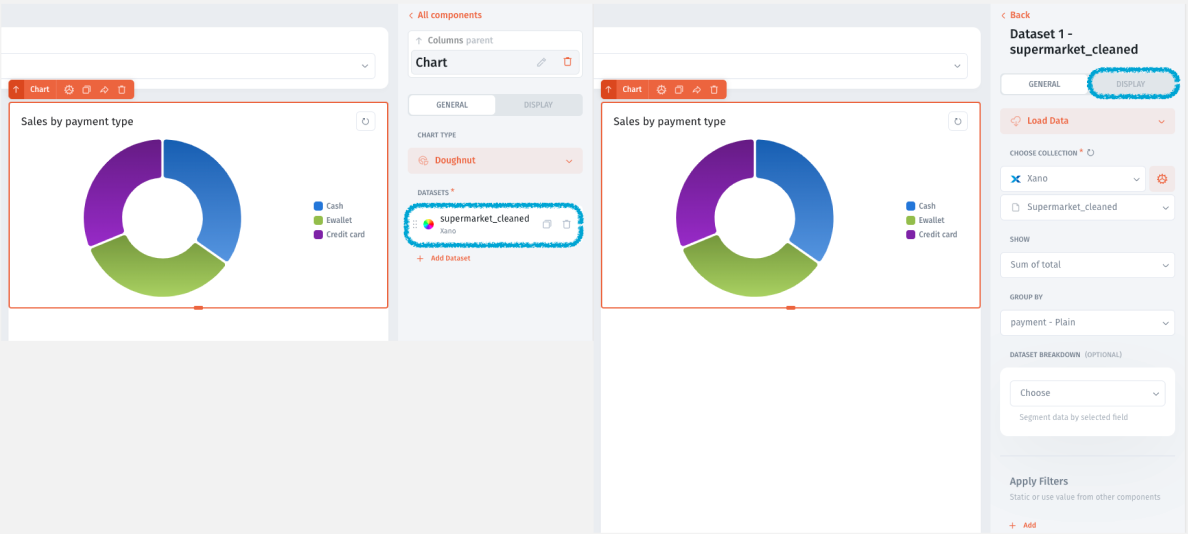The height and width of the screenshot is (534, 1188).
Task: Switch to Display tab in Dataset 1 panel
Action: [1131, 84]
